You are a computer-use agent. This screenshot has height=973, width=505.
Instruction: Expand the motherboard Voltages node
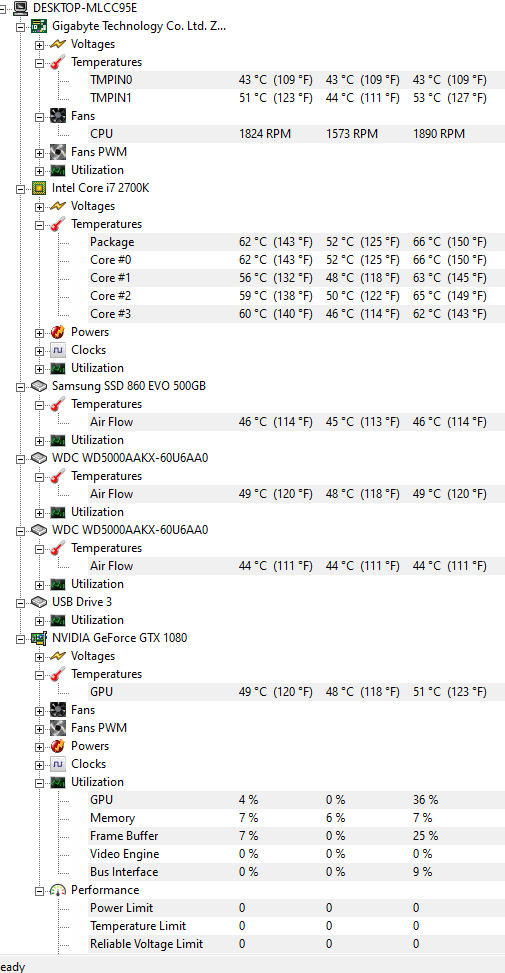tap(40, 45)
